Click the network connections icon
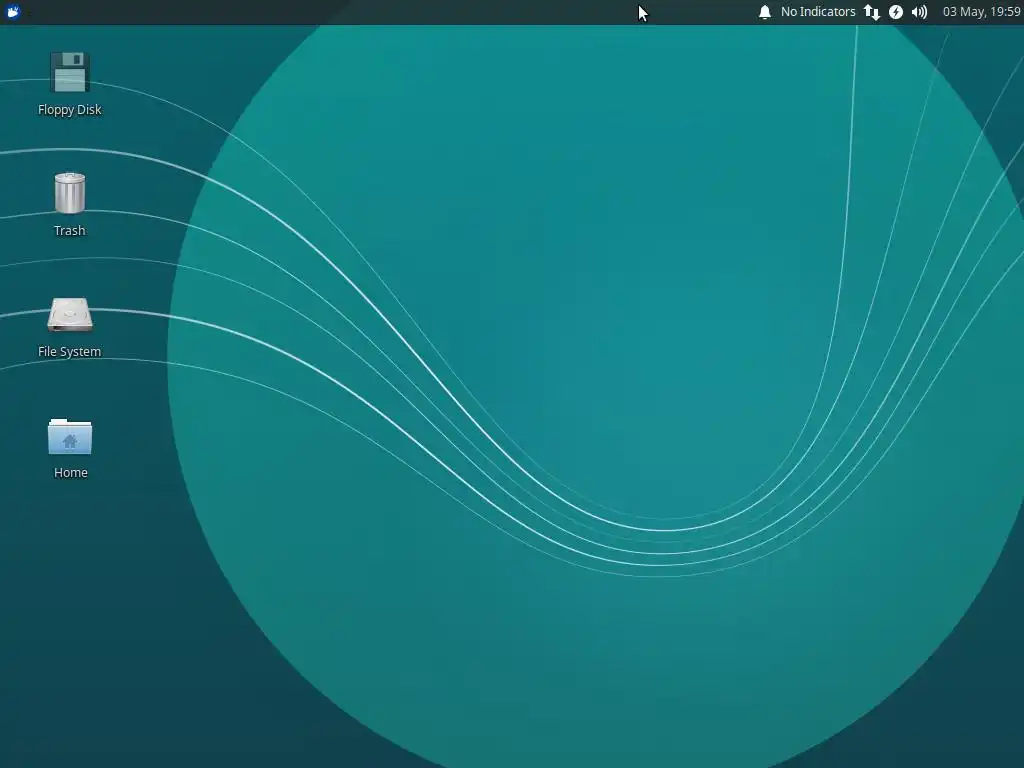The height and width of the screenshot is (768, 1024). [x=872, y=12]
